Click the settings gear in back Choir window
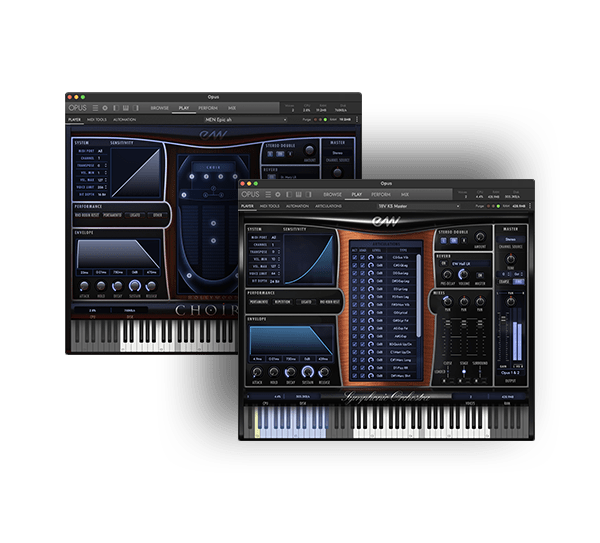This screenshot has width=600, height=543. point(103,107)
